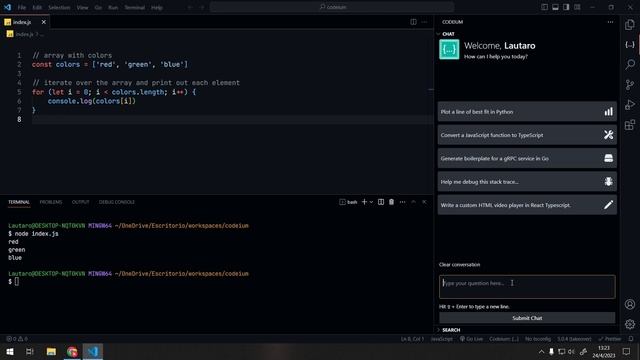Choose 'Generate boilerplate for a gRPC service in Go'
This screenshot has height=360, width=640.
tap(527, 158)
